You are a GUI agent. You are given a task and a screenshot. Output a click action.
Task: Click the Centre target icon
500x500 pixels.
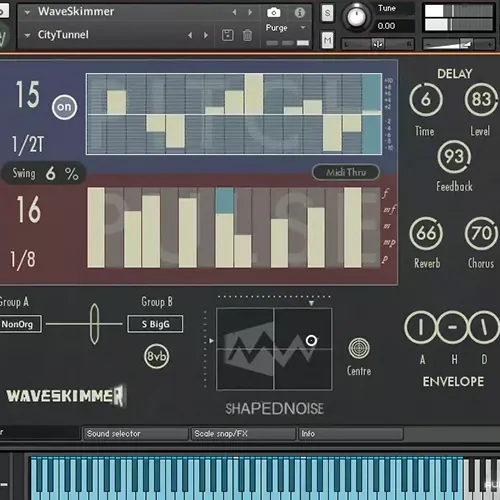tap(359, 348)
